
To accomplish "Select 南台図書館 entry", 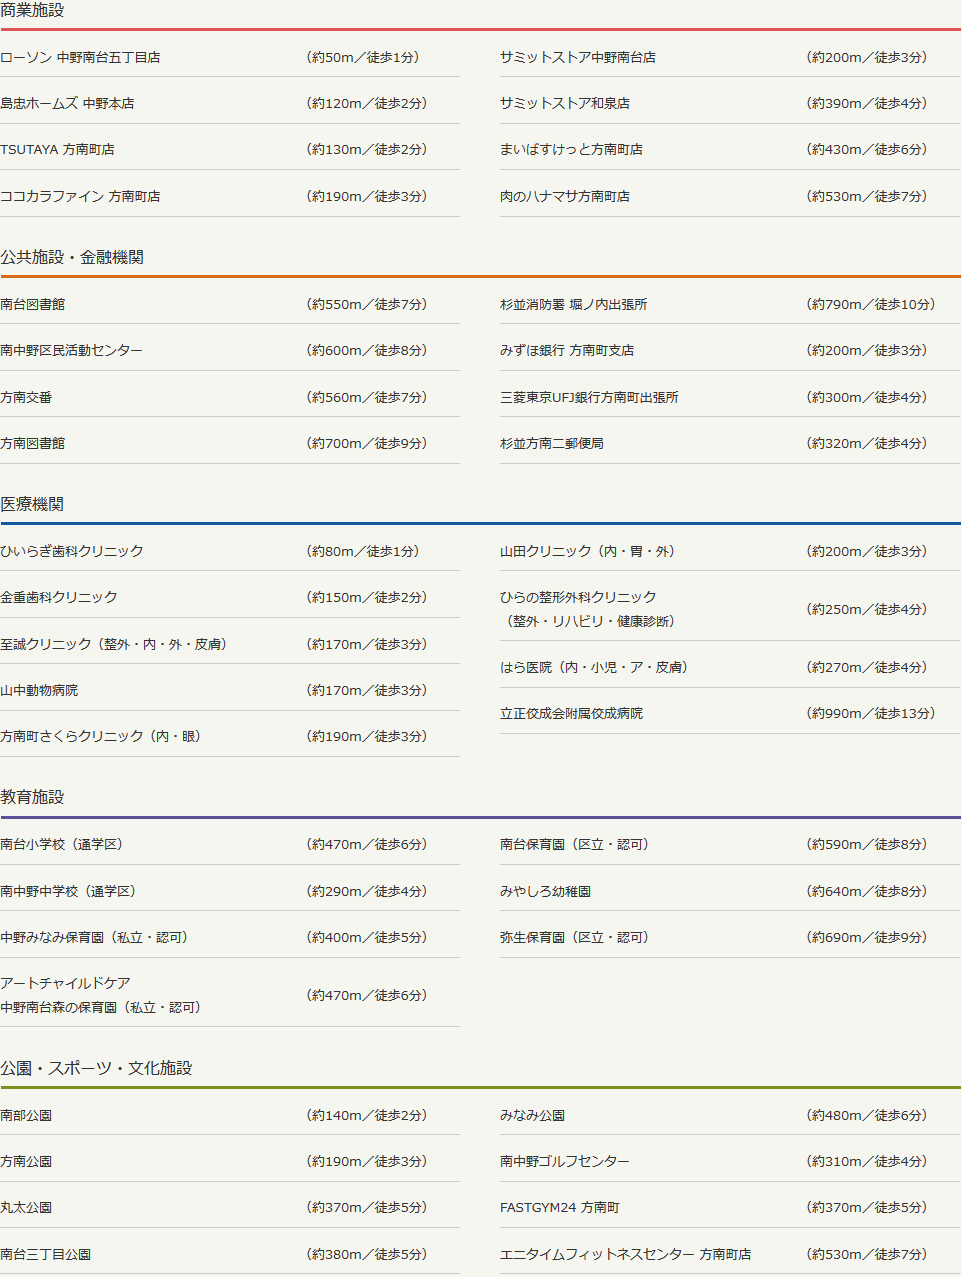I will click(x=32, y=304).
